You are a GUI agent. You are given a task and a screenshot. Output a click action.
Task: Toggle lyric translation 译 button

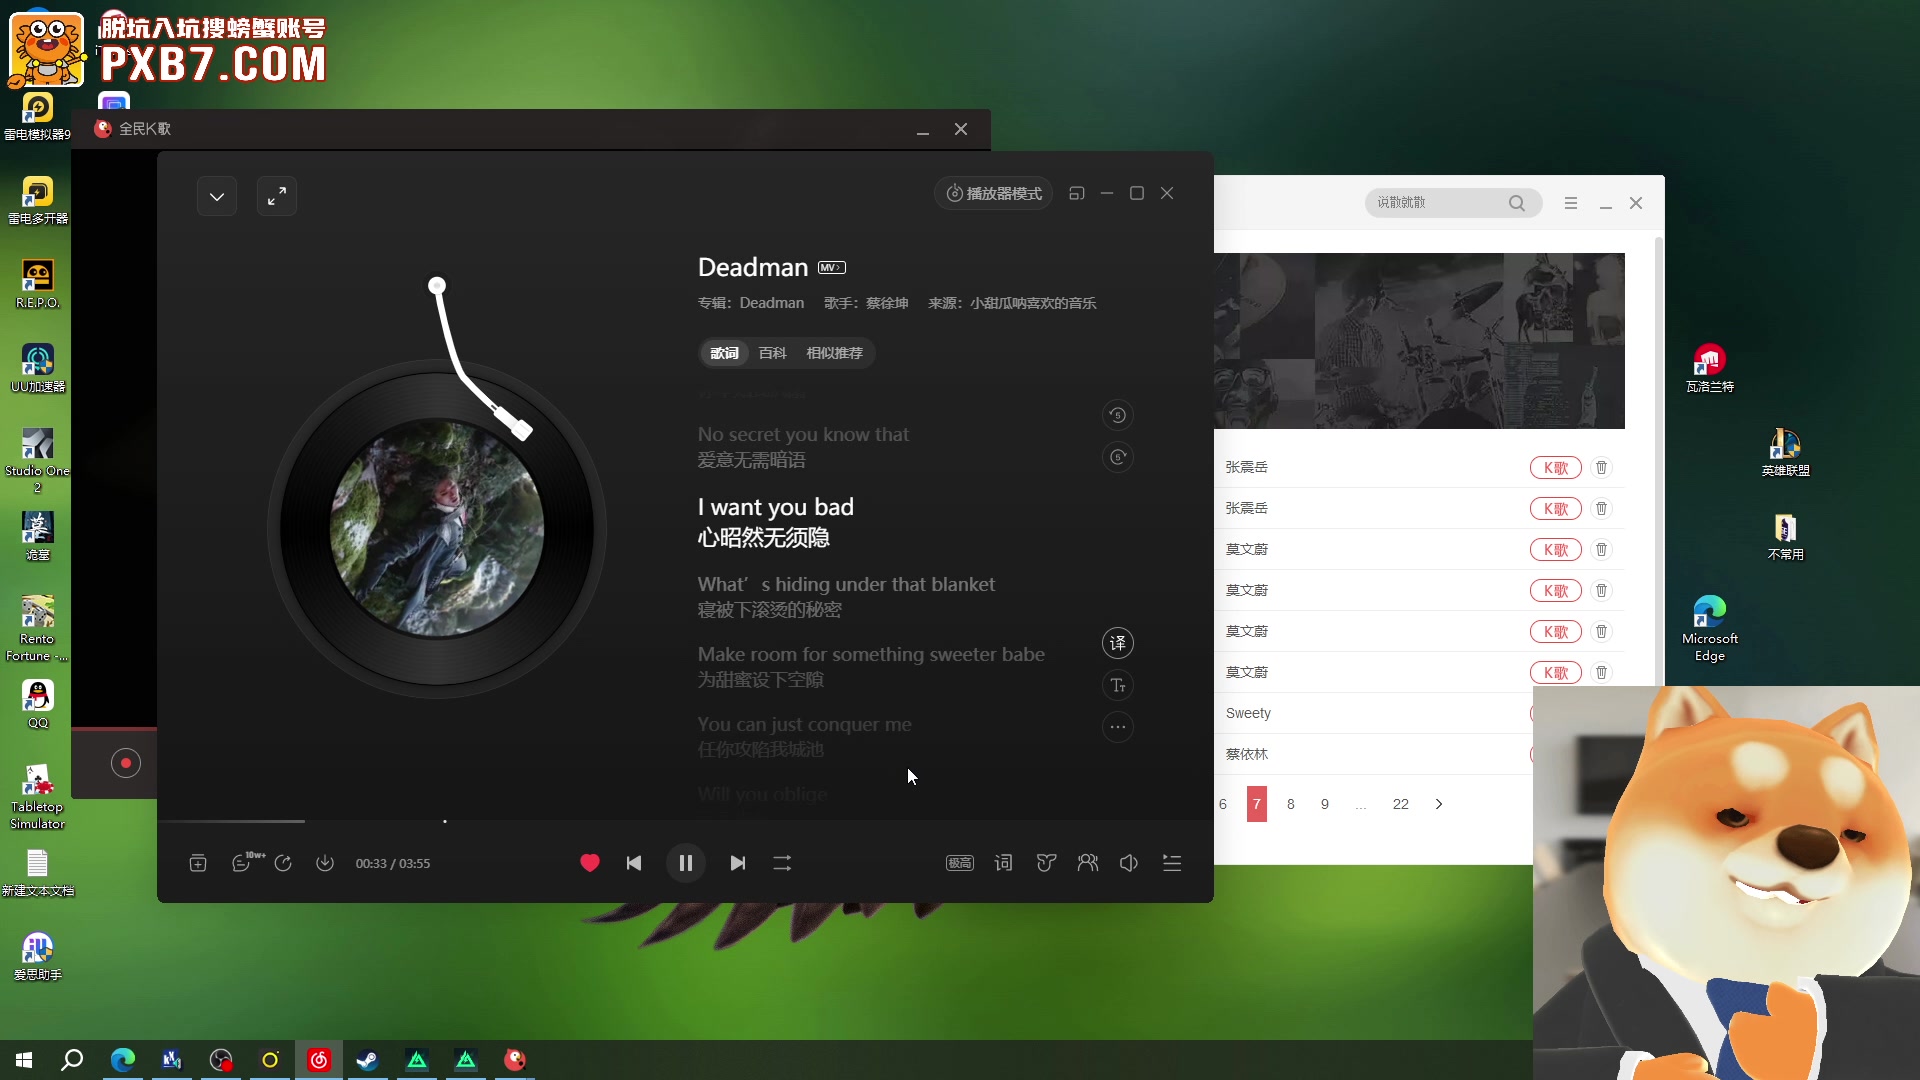[1118, 643]
